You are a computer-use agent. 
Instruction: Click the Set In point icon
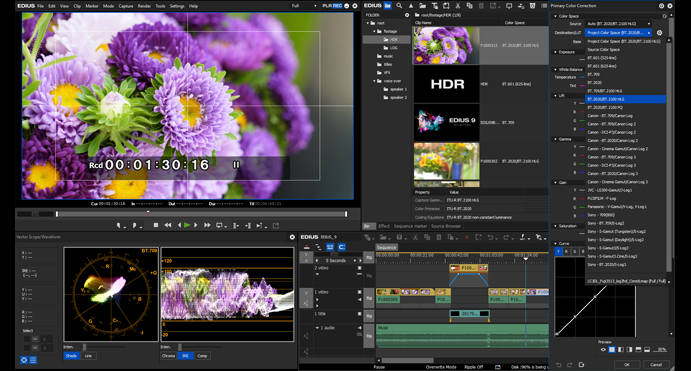pos(119,226)
